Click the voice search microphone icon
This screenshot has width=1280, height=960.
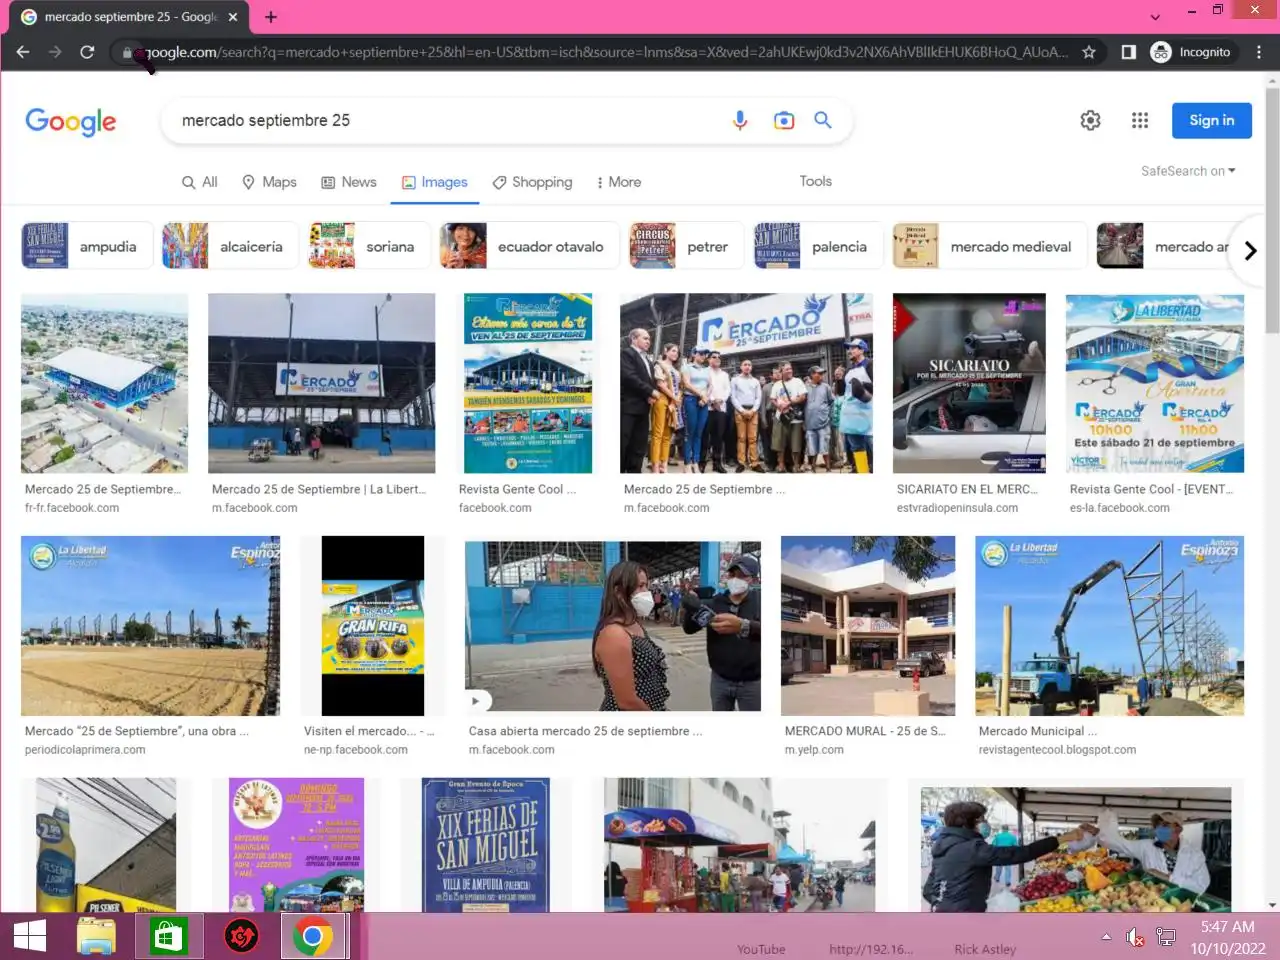pos(740,120)
